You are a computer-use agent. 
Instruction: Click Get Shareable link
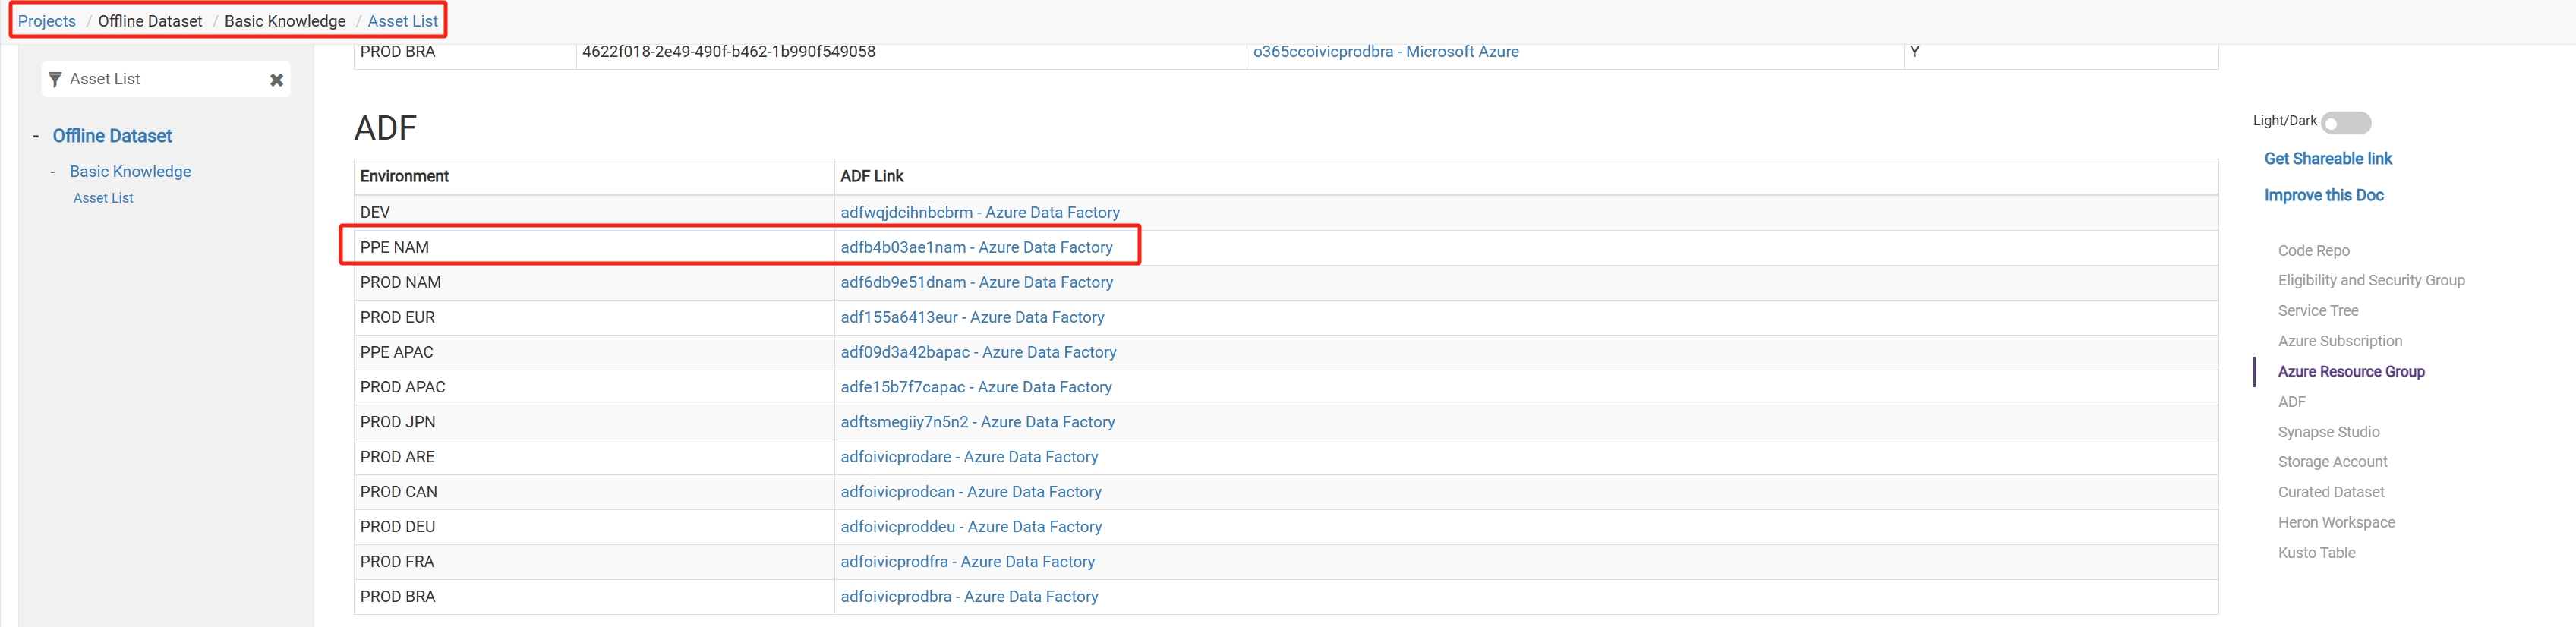2328,159
